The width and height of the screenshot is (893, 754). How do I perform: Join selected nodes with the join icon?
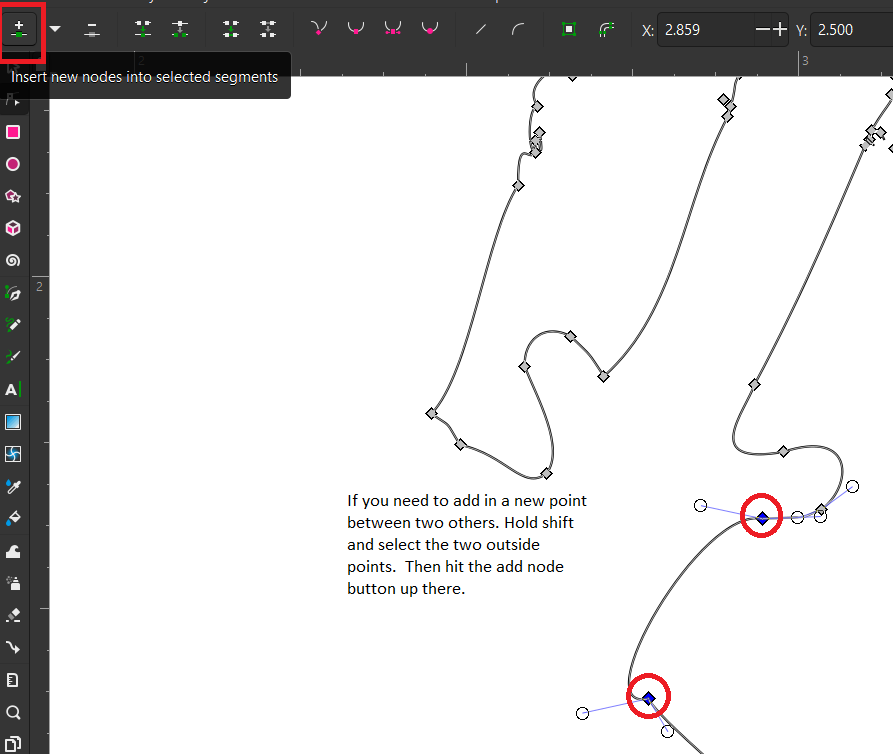143,29
